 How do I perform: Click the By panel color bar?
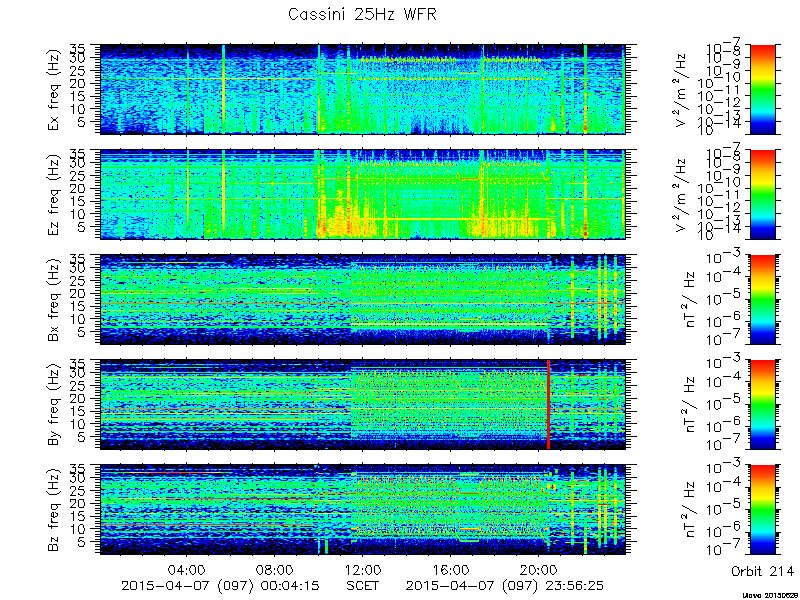[762, 405]
